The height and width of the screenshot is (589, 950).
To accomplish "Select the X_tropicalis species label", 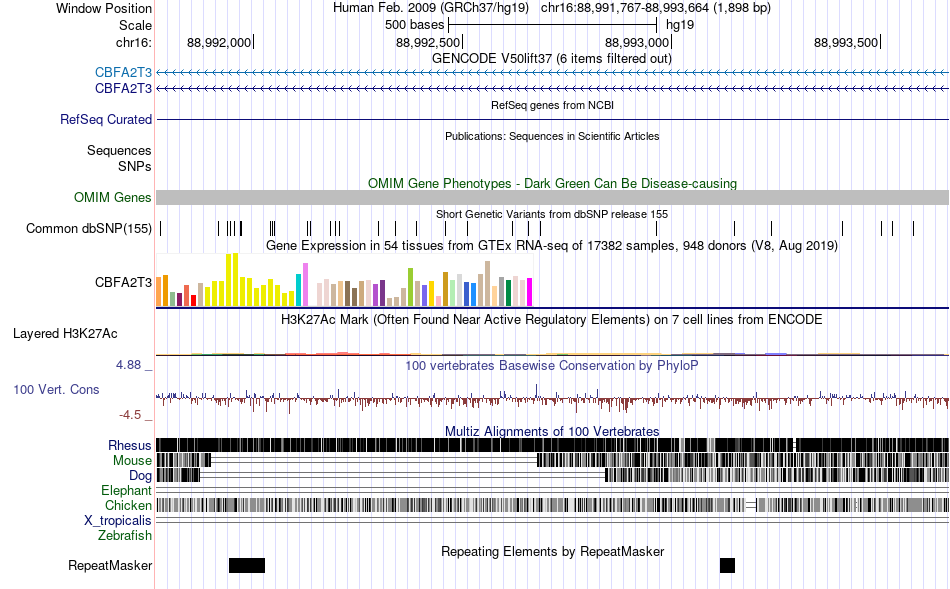I will point(118,521).
